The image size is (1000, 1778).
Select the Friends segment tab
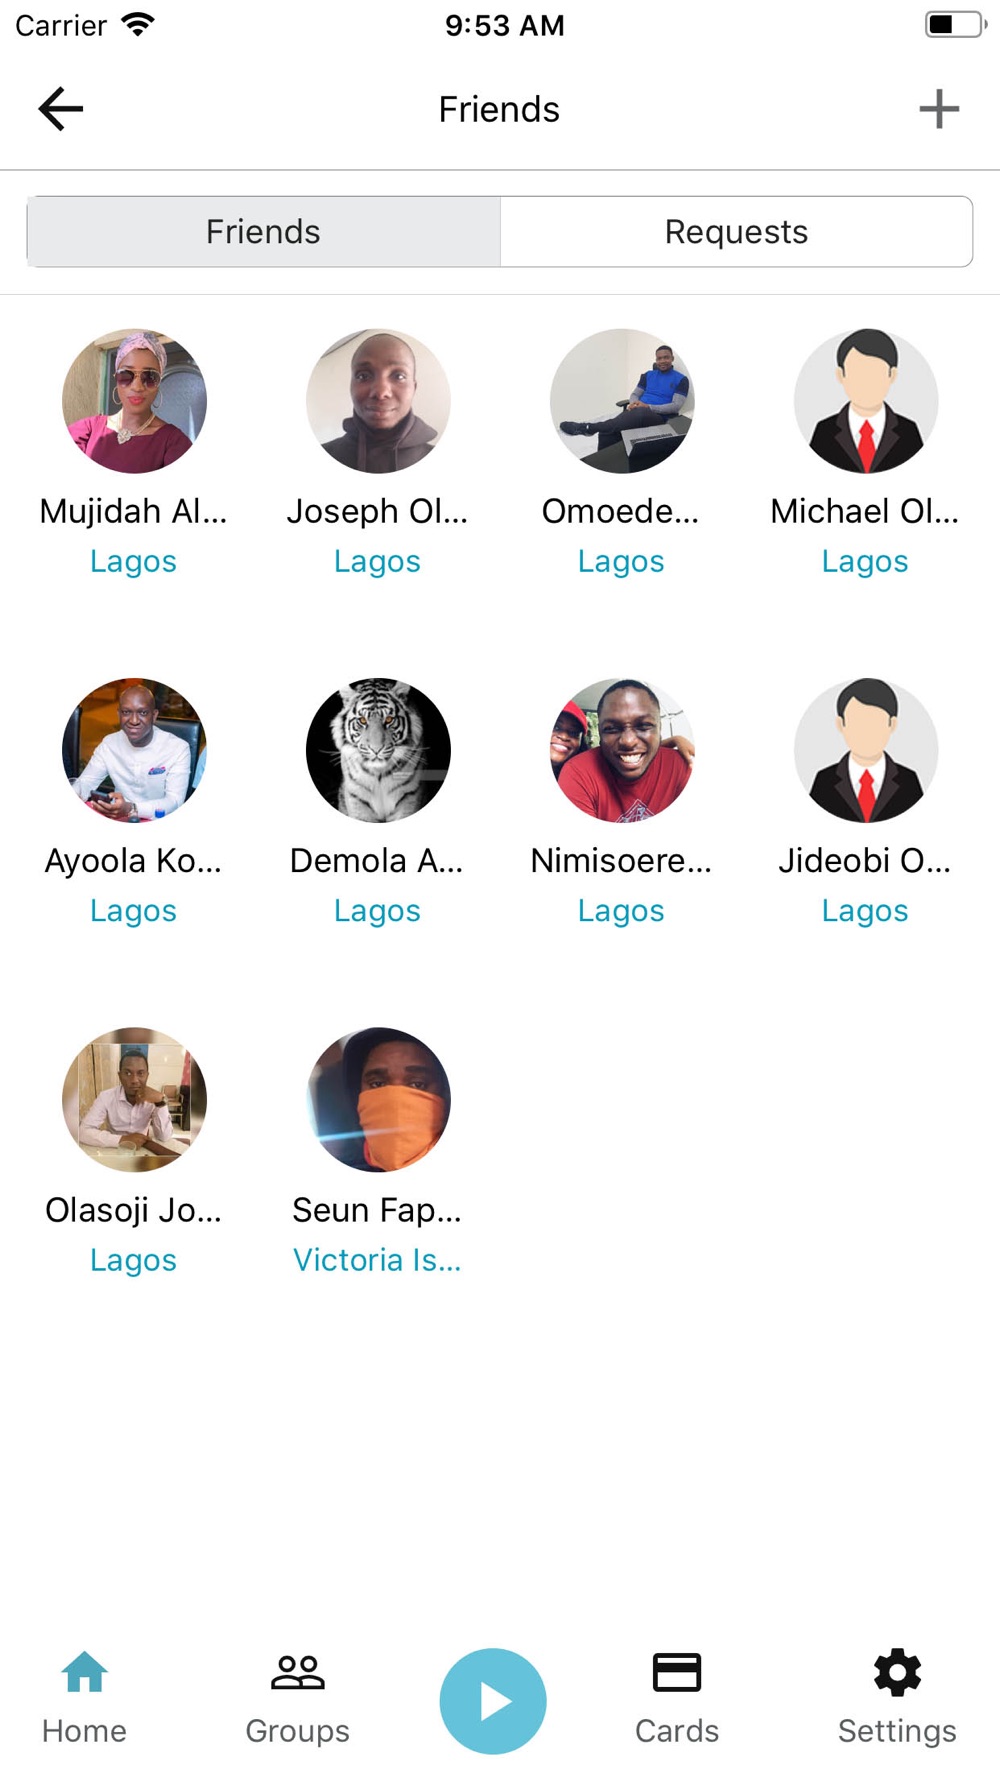(263, 232)
